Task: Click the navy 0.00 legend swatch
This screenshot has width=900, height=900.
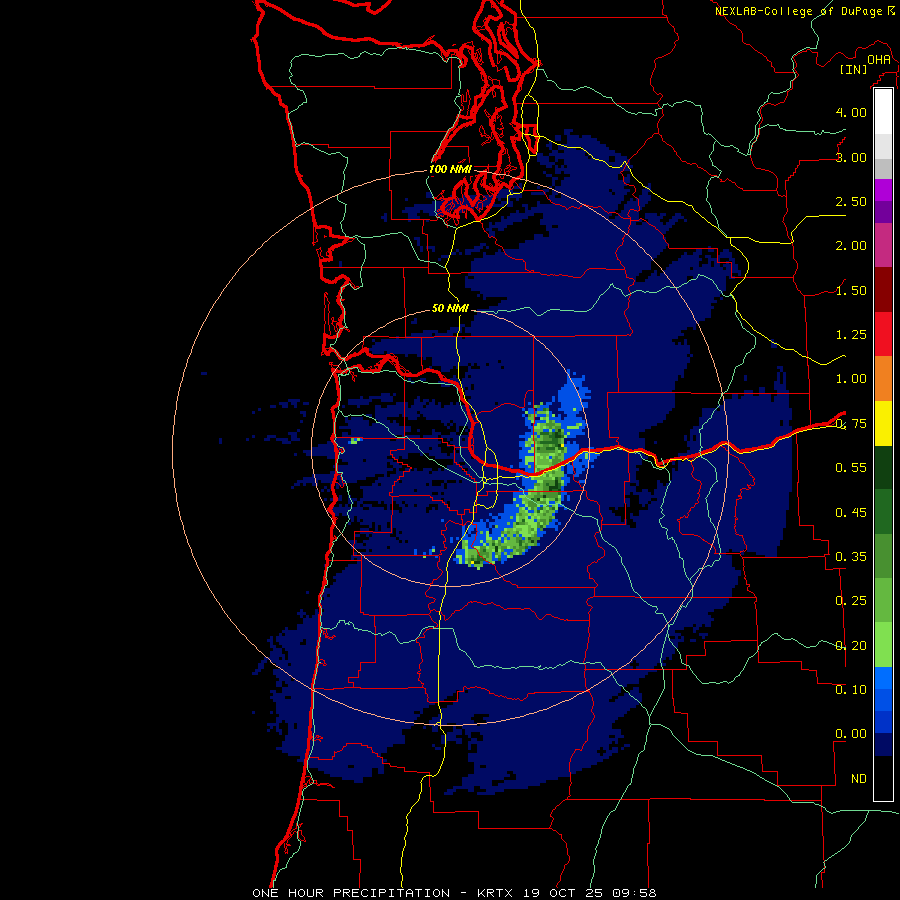Action: pos(883,744)
